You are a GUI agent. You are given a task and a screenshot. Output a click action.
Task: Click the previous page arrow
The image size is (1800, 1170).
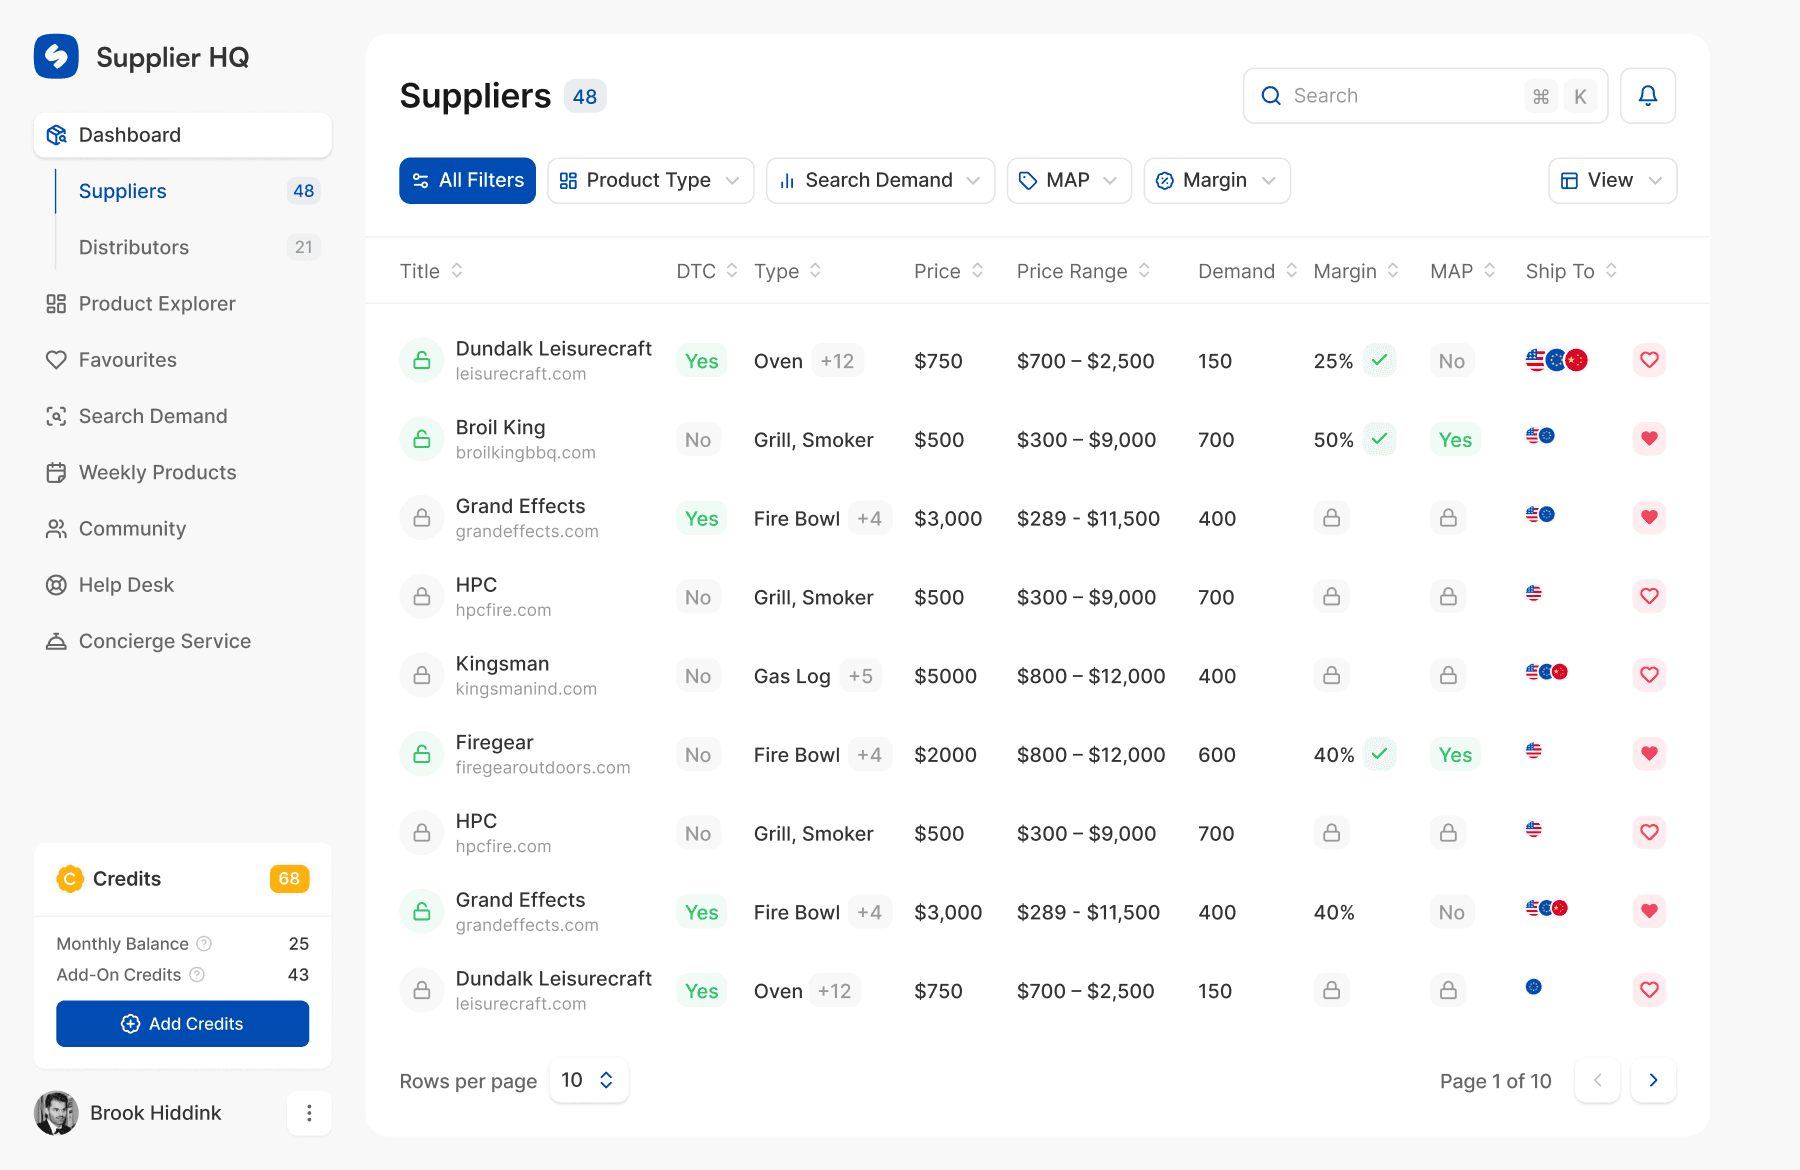click(x=1597, y=1080)
